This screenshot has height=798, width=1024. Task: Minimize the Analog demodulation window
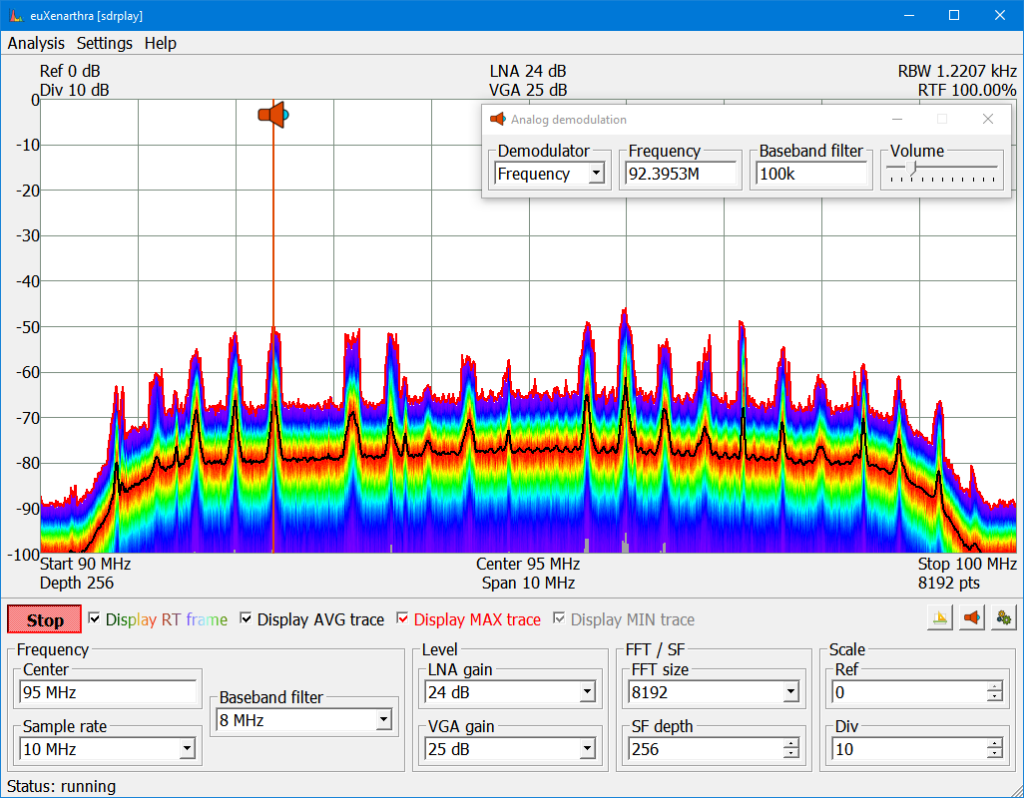897,119
